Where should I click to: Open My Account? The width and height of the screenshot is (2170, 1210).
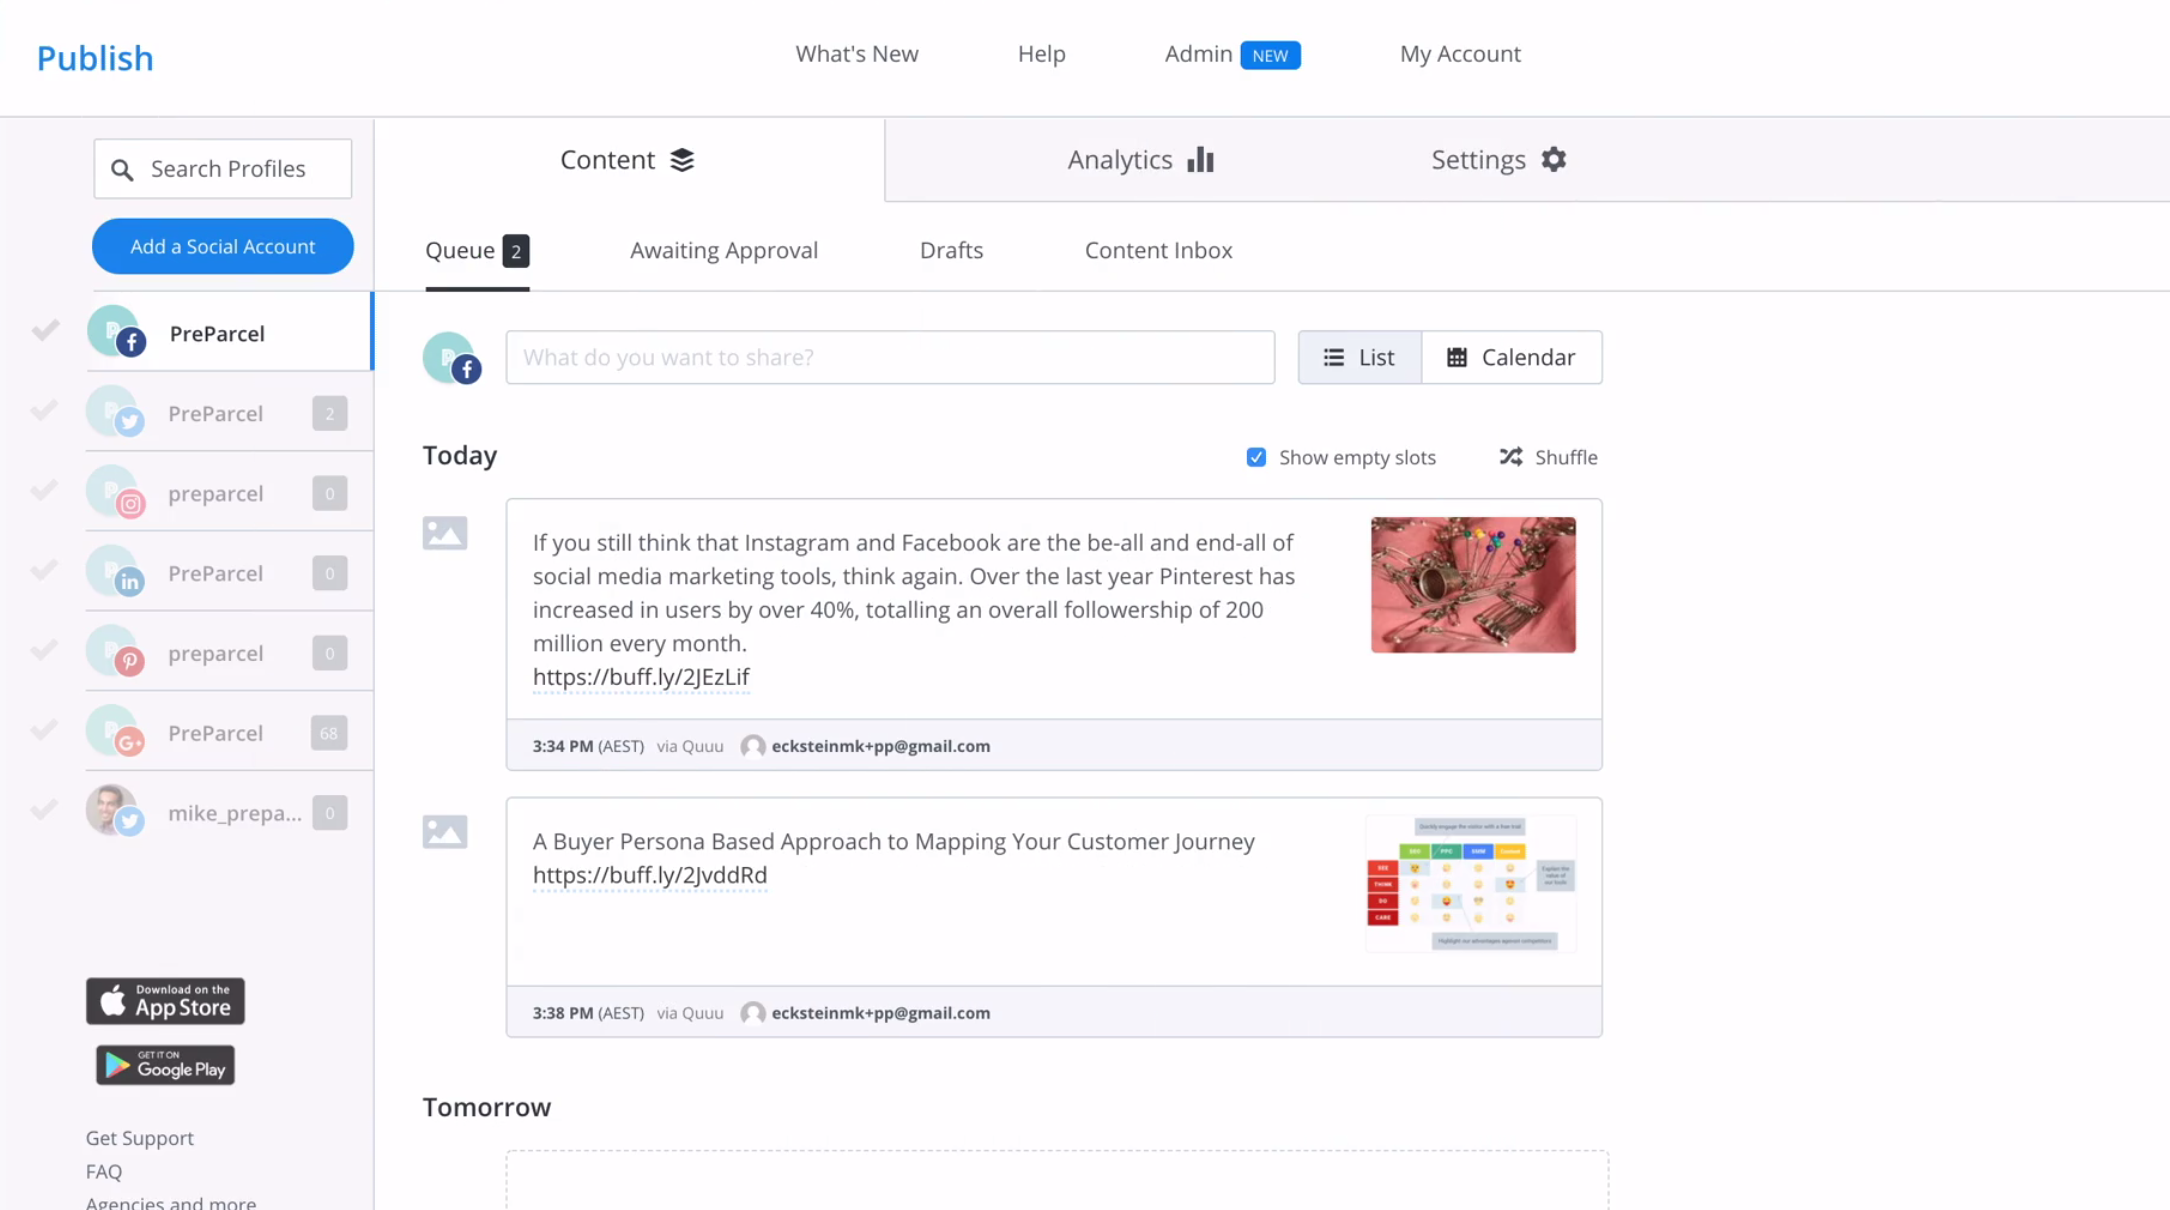[1460, 54]
